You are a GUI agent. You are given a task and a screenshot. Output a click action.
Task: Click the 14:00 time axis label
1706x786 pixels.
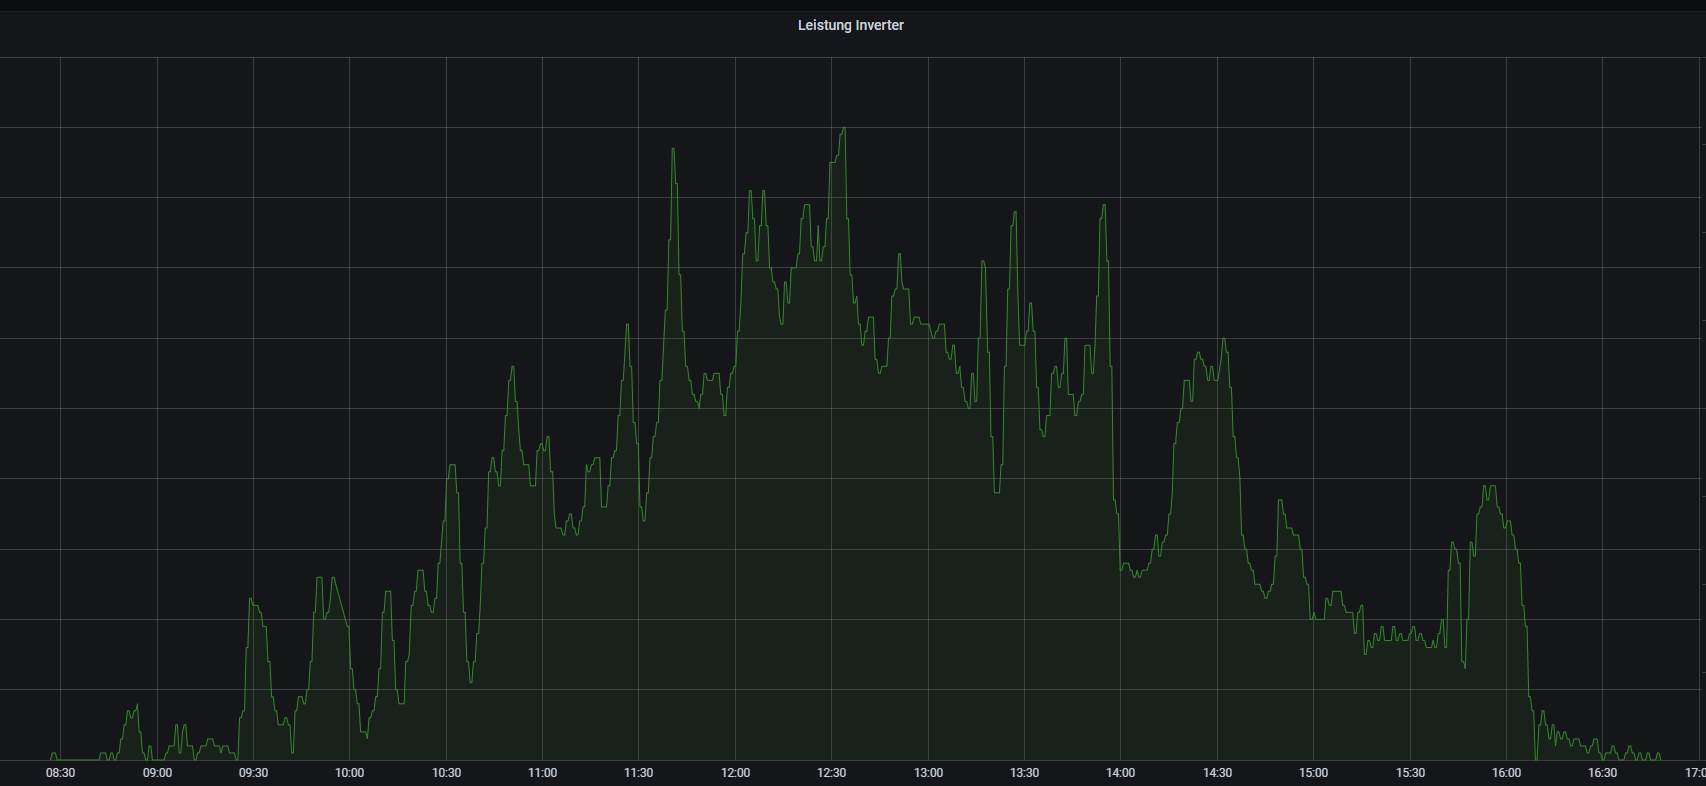tap(1120, 773)
